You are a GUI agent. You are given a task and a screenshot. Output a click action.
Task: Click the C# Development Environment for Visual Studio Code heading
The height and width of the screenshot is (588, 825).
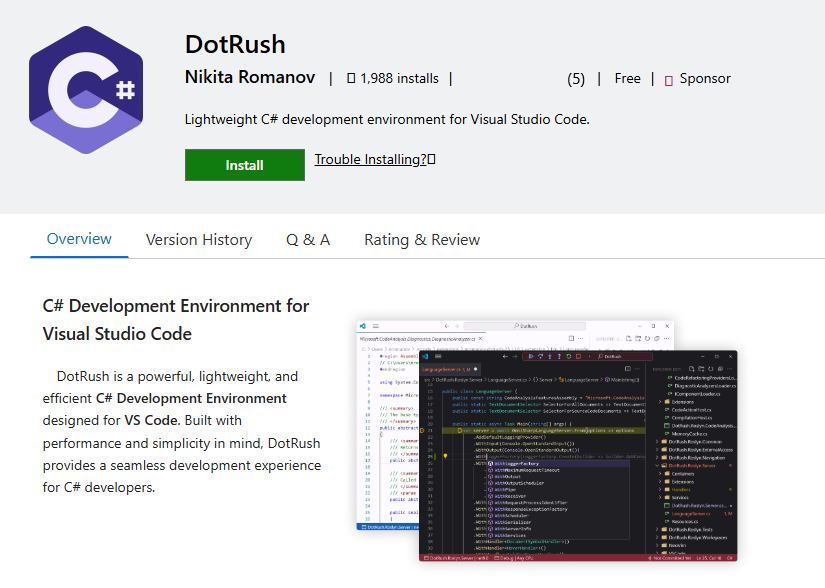pos(176,320)
